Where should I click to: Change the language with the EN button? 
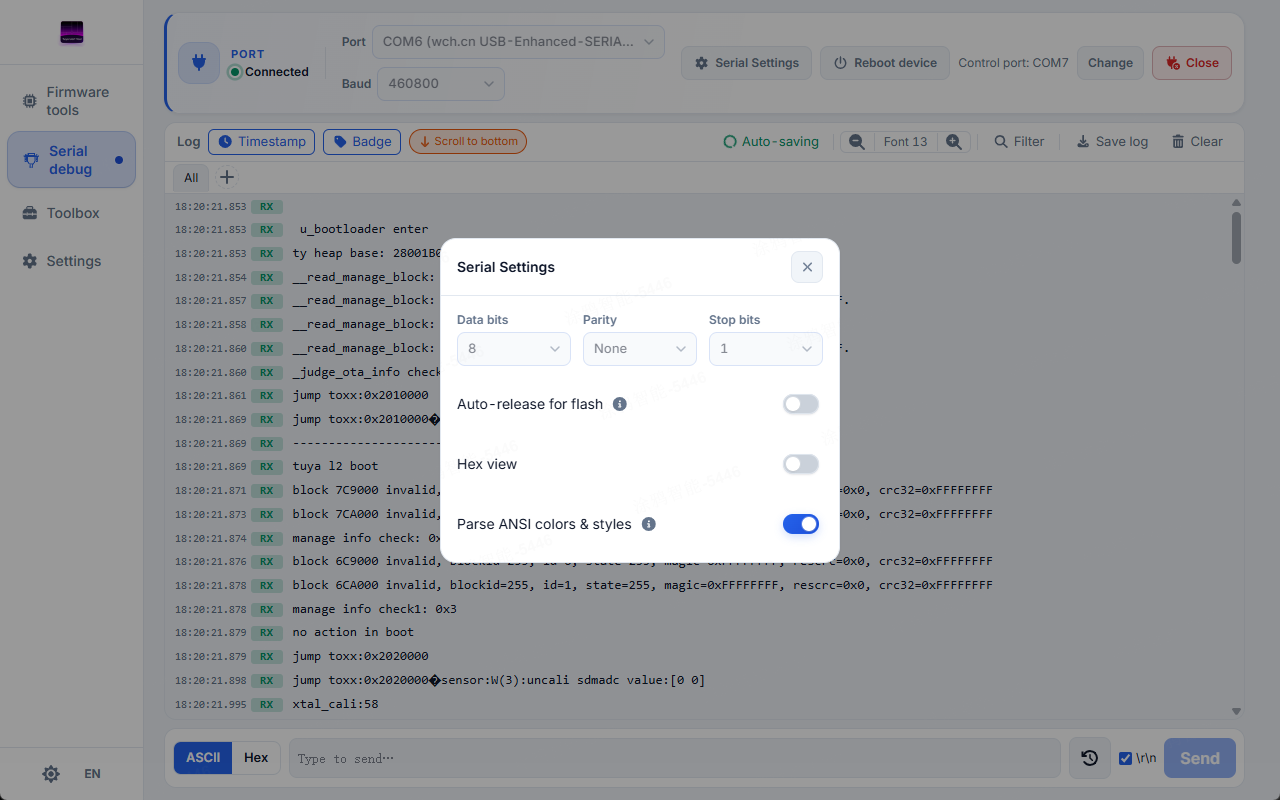click(92, 774)
